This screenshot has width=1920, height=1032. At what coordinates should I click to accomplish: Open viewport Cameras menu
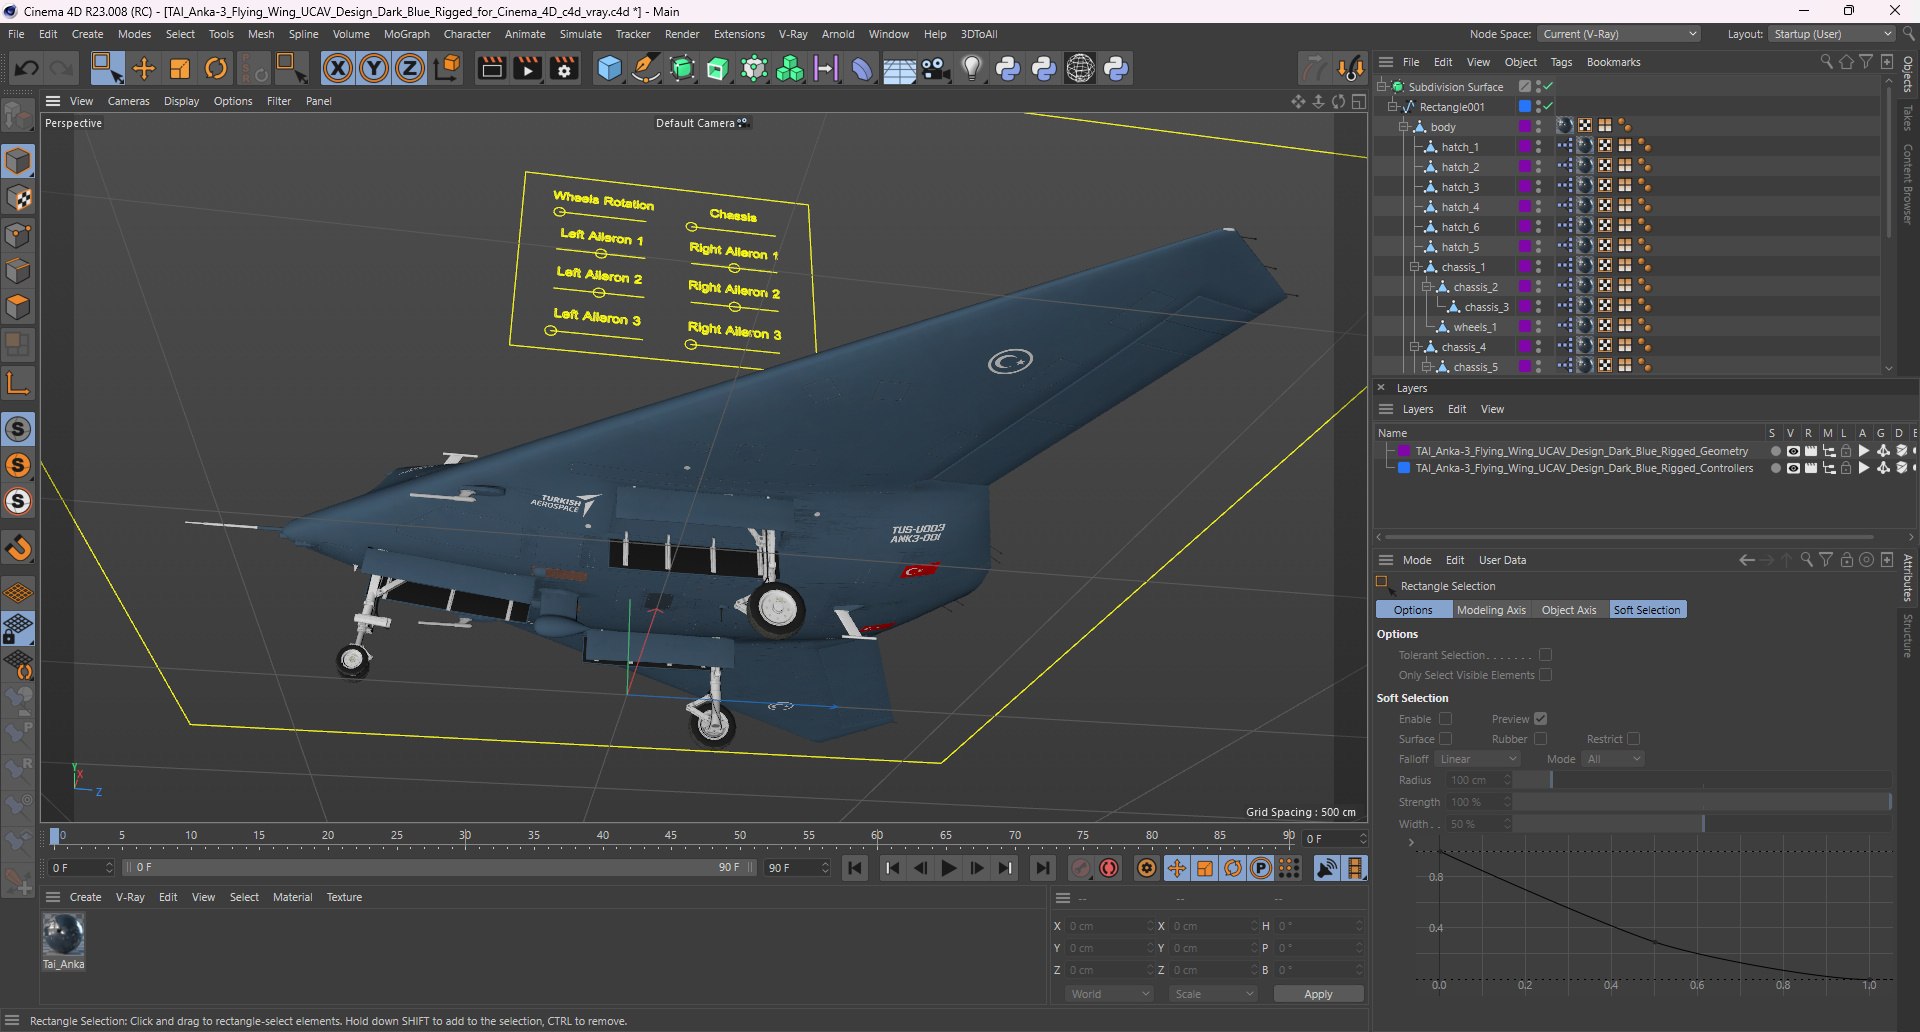(x=128, y=101)
